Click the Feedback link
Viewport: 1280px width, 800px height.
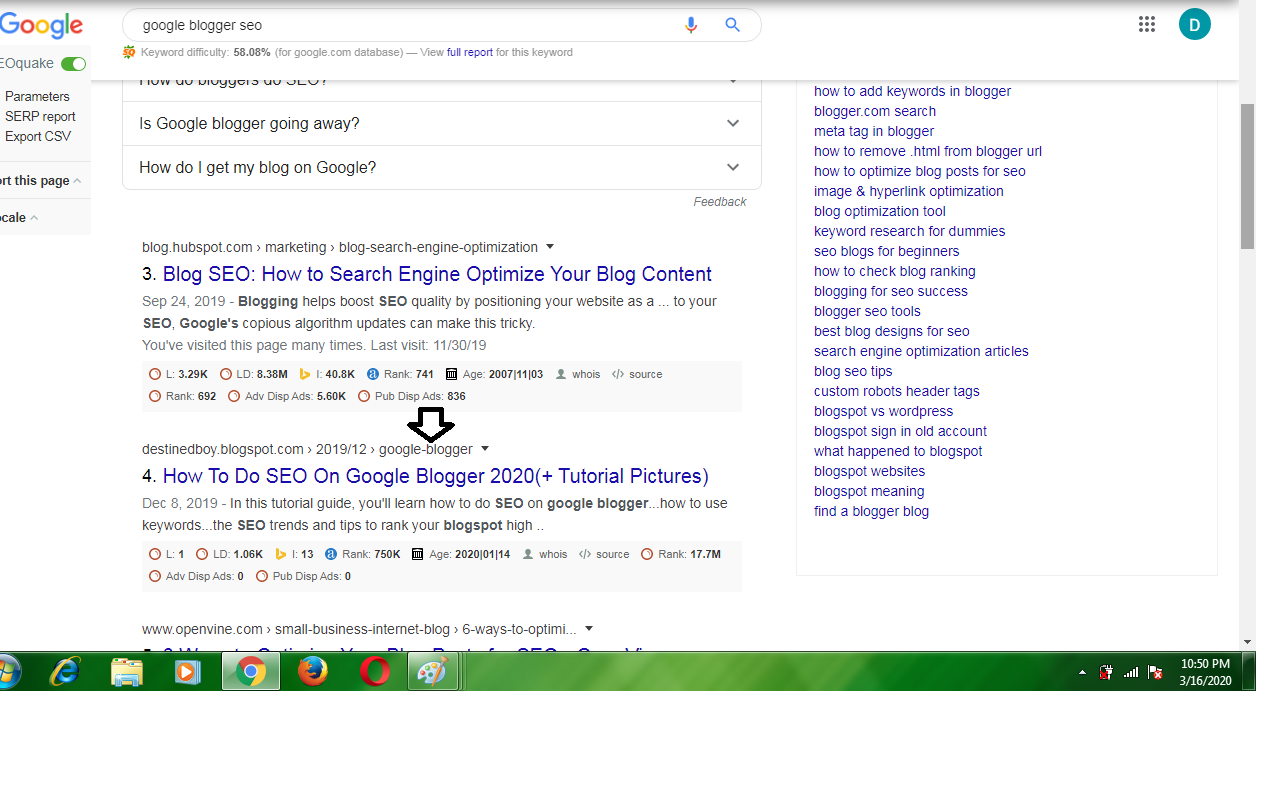(x=720, y=202)
